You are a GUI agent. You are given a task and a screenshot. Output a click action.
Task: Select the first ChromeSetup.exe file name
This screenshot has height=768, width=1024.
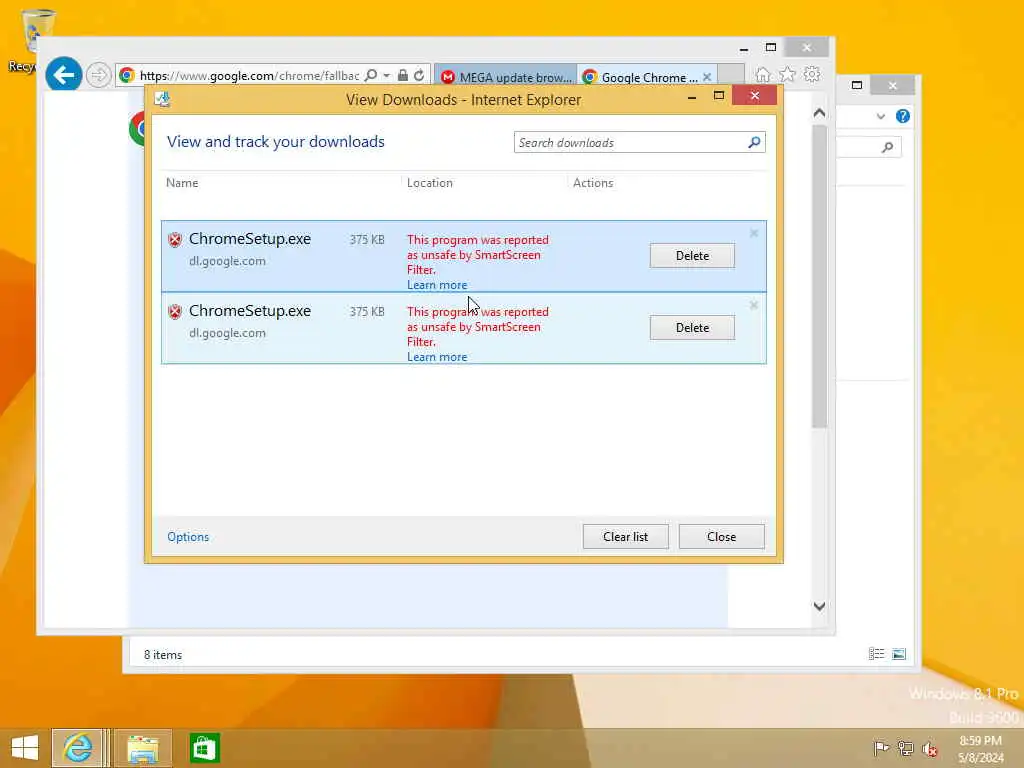pyautogui.click(x=249, y=239)
